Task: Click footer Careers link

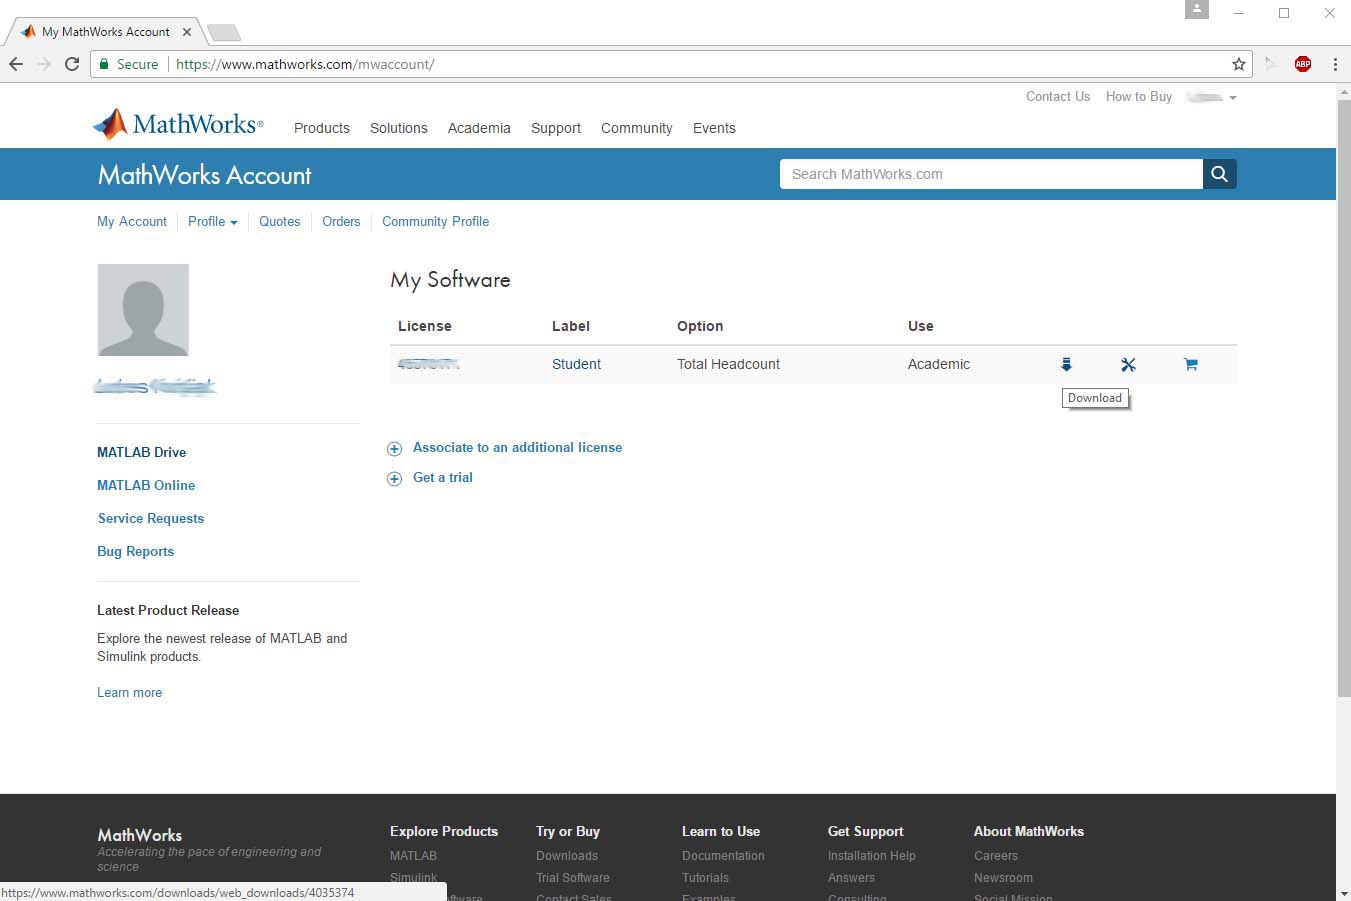Action: click(x=996, y=856)
